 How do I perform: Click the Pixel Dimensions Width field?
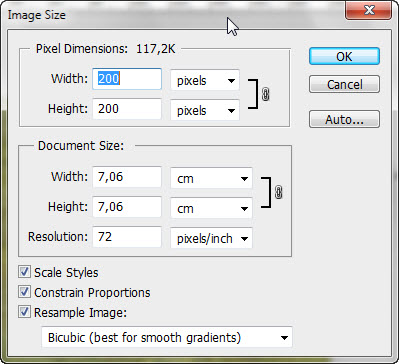click(127, 79)
